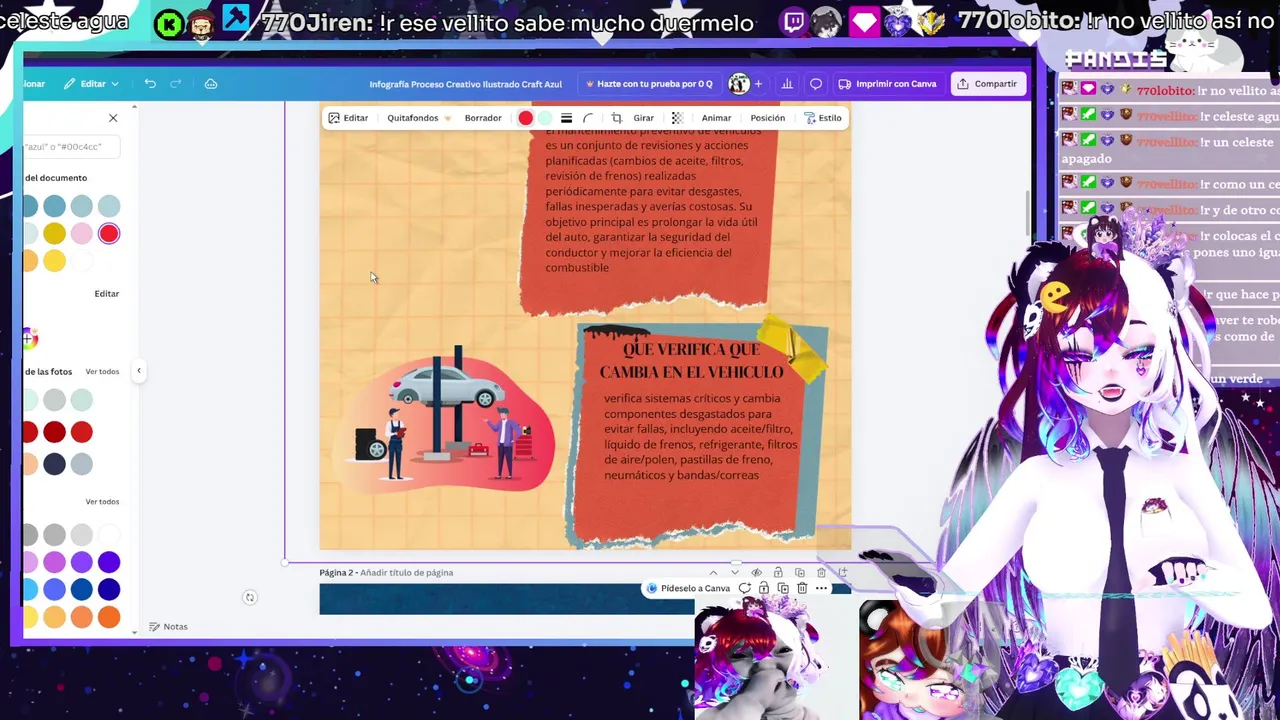1280x720 pixels.
Task: Click Ver todos next to photo colors
Action: [x=102, y=372]
